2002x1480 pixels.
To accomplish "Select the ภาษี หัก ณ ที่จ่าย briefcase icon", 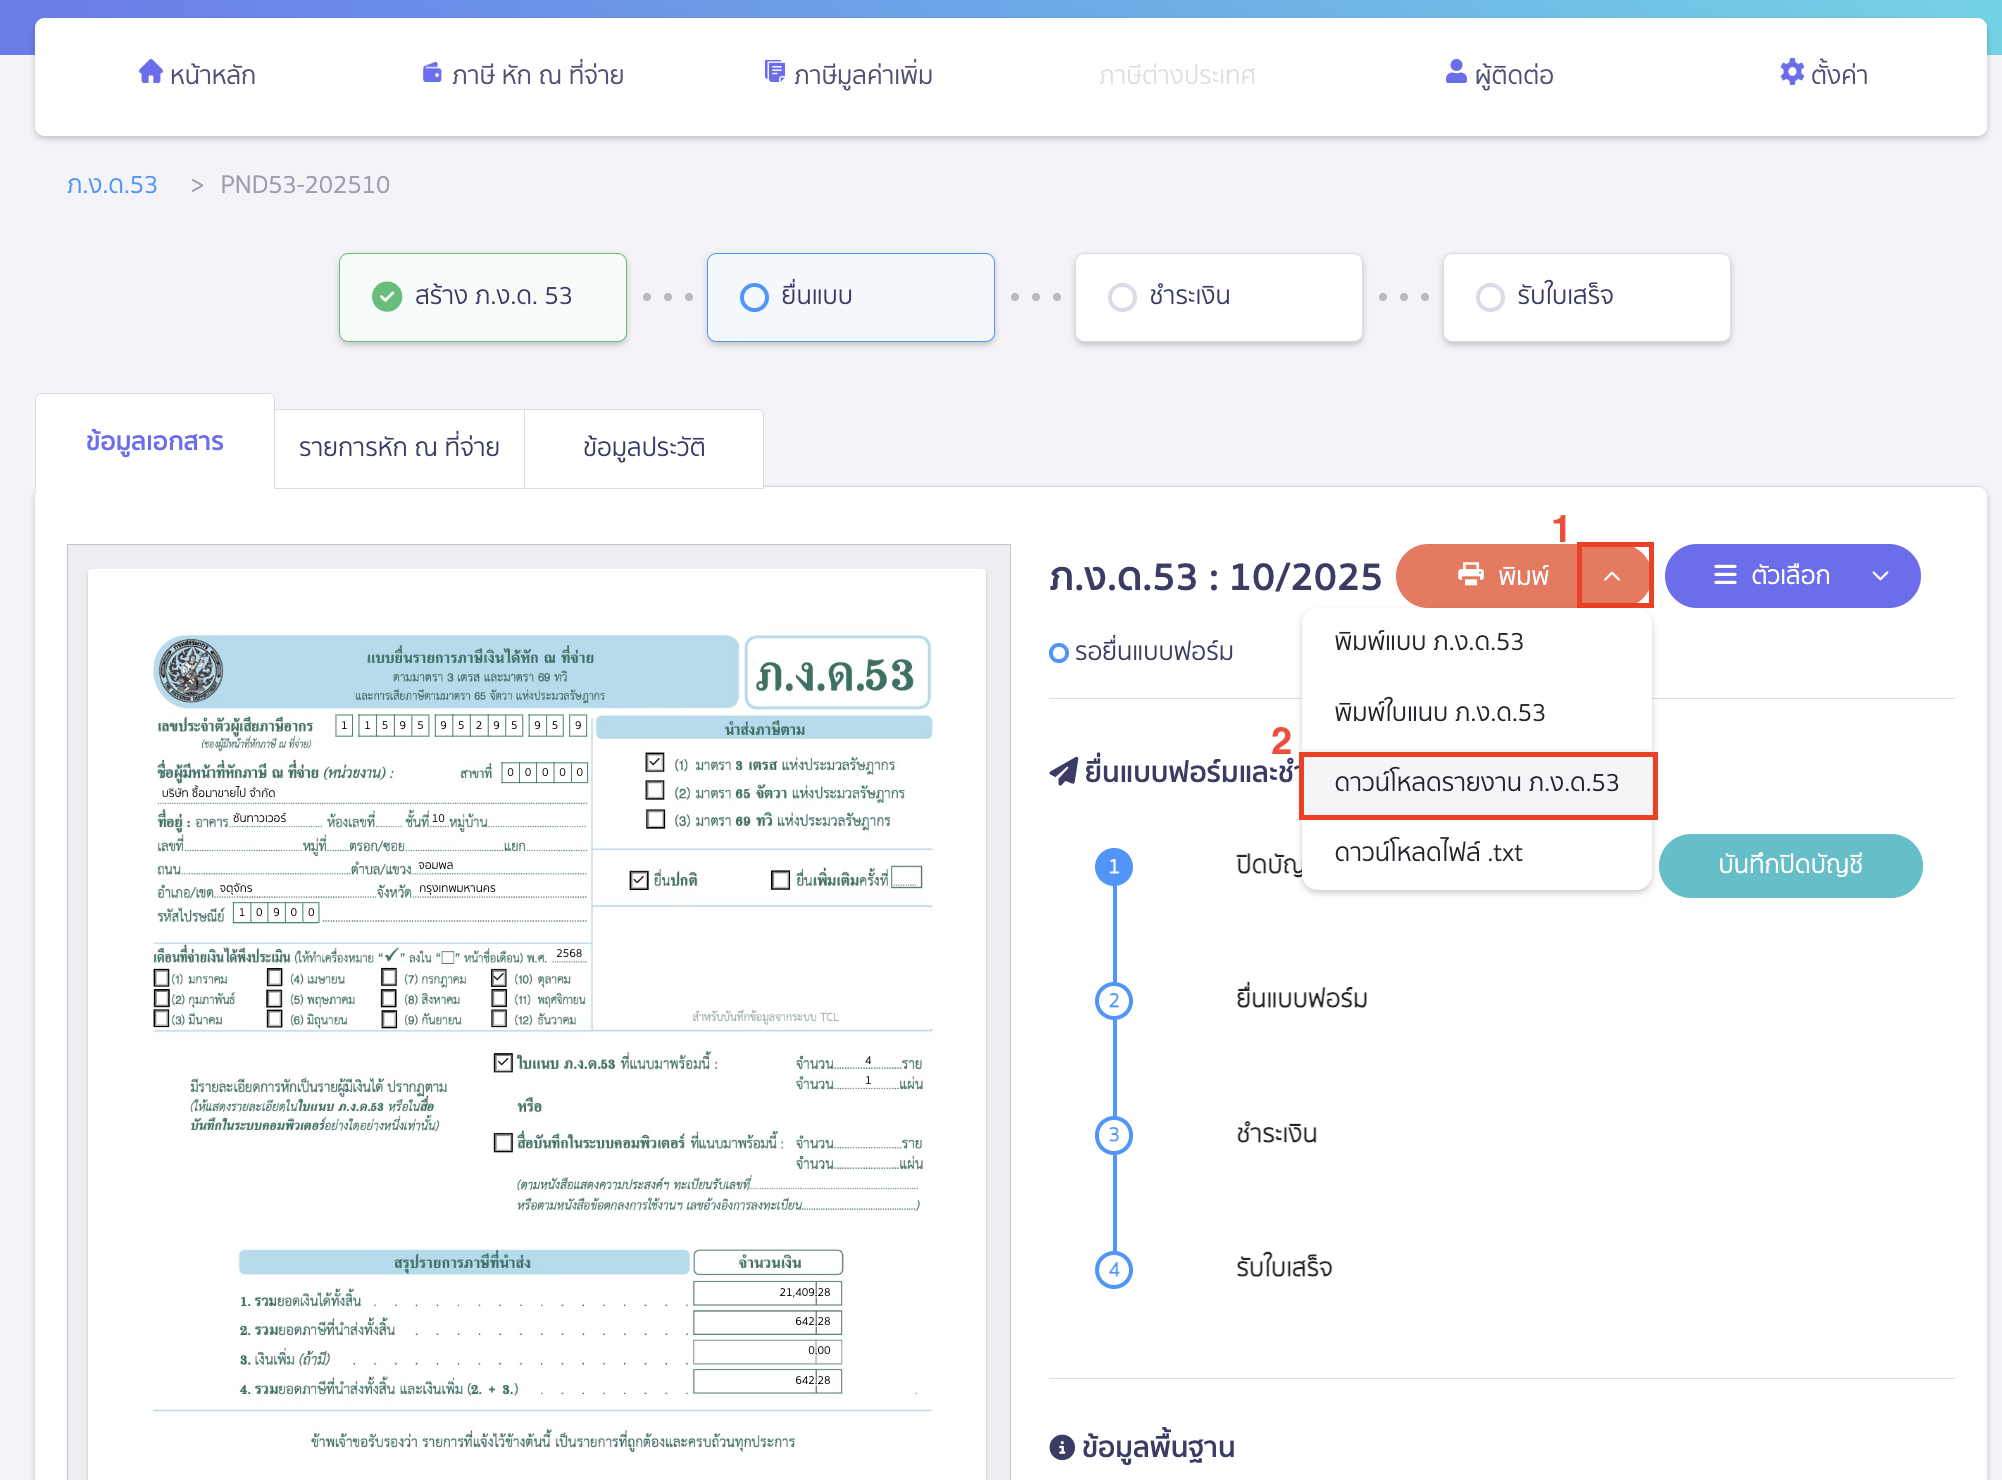I will click(x=430, y=72).
